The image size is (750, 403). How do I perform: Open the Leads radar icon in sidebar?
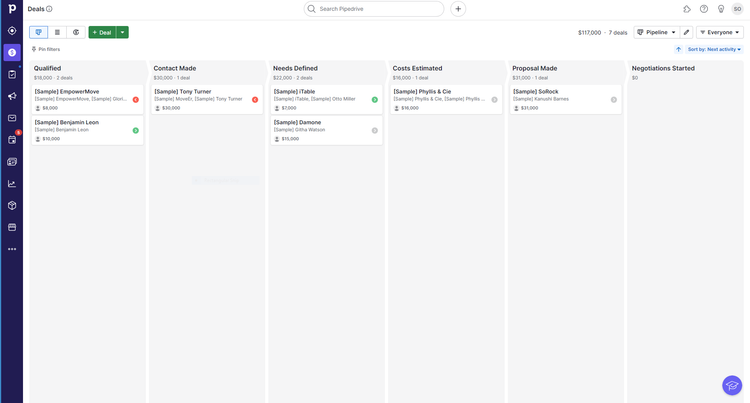12,31
